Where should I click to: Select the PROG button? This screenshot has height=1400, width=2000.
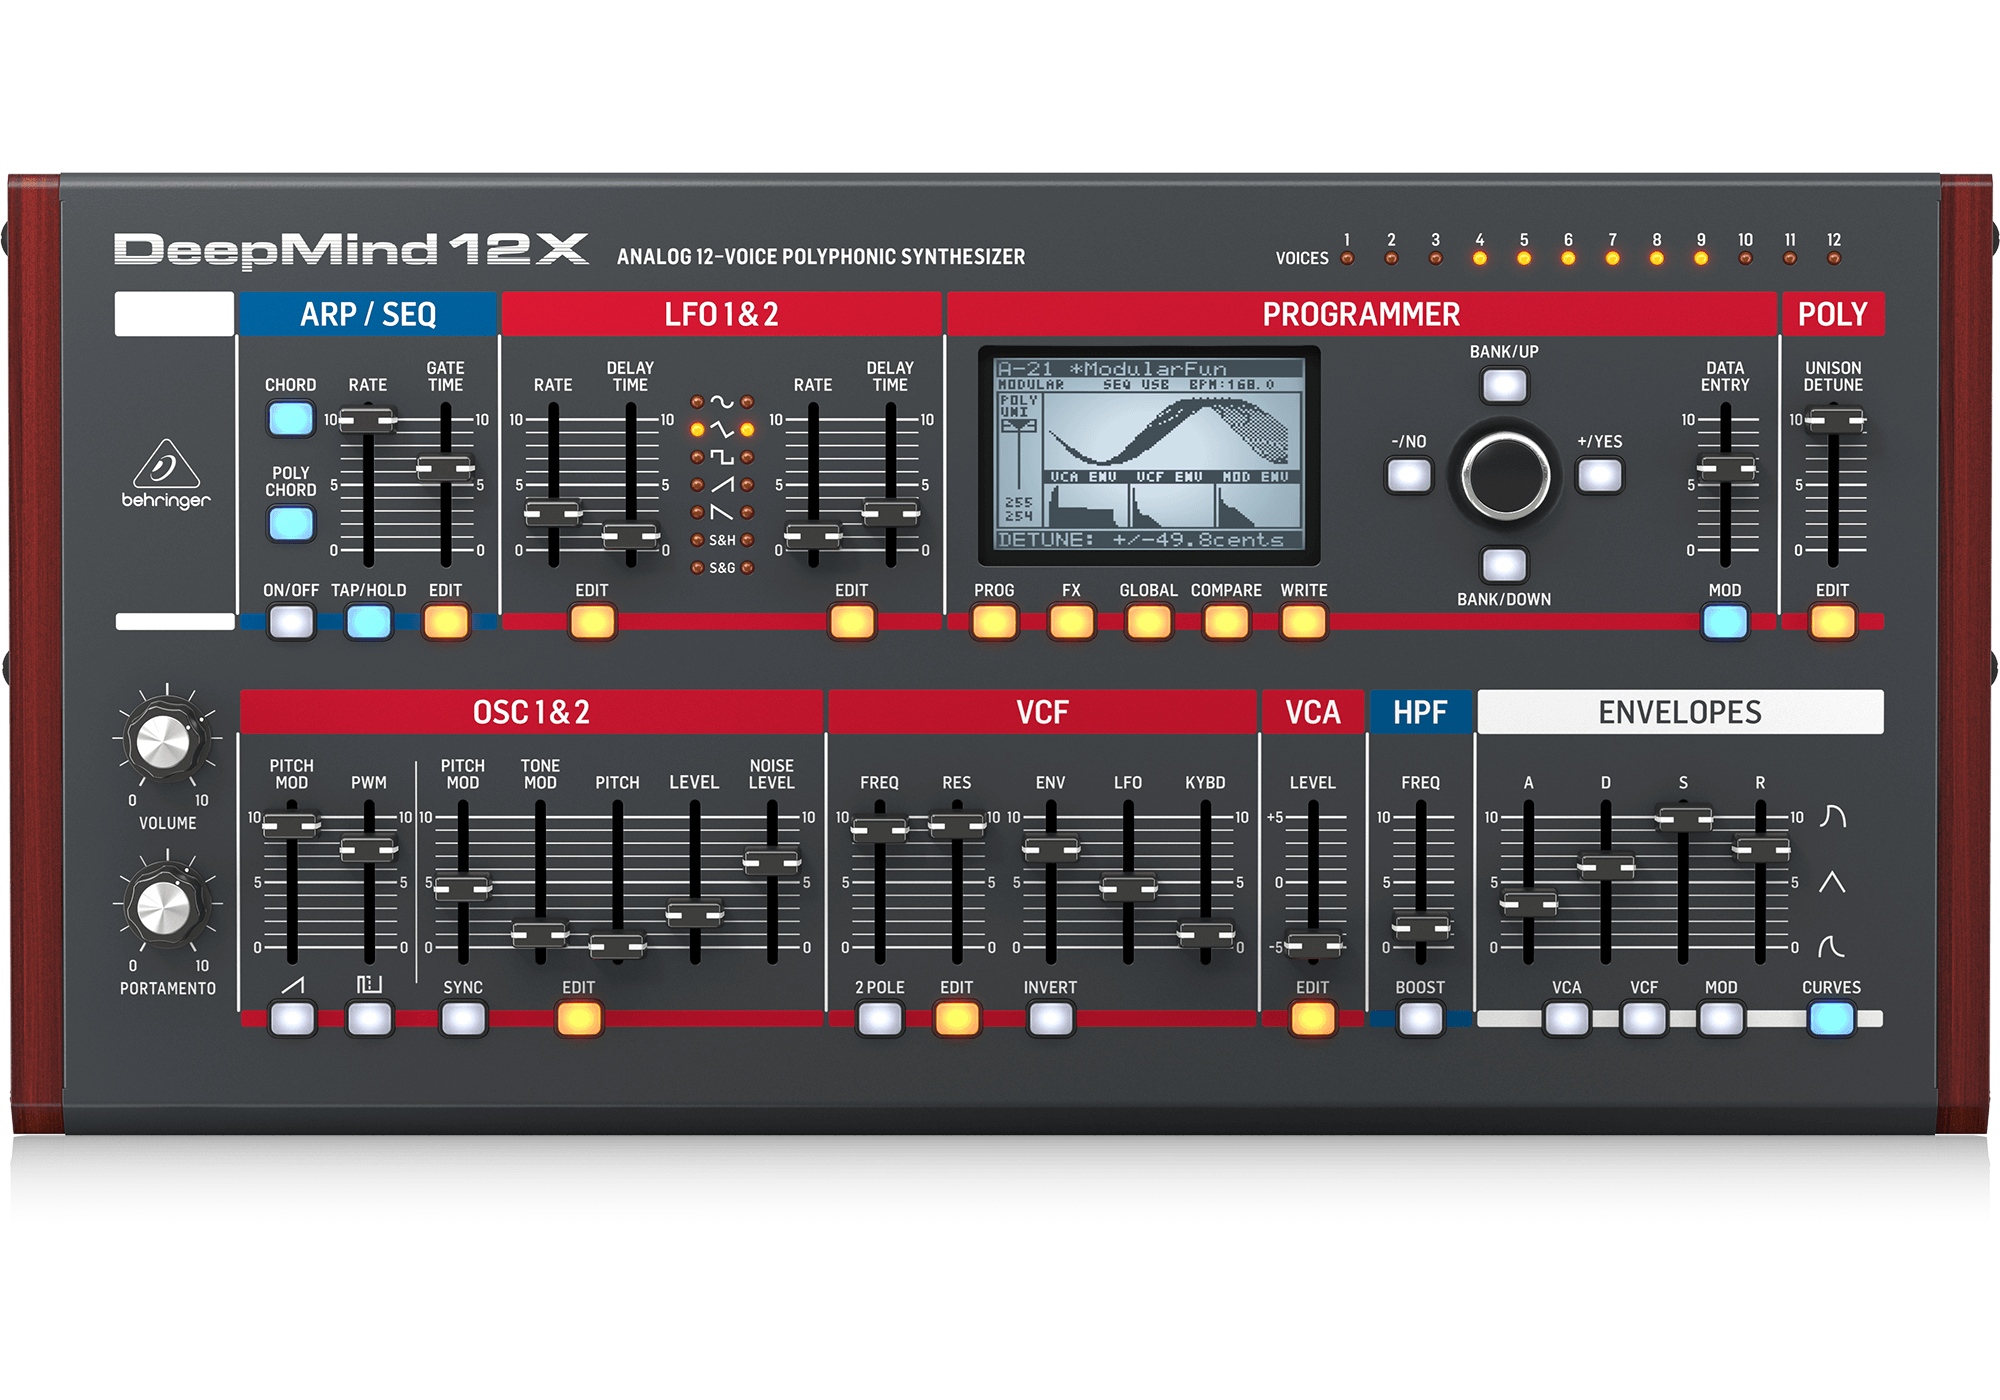pos(994,622)
